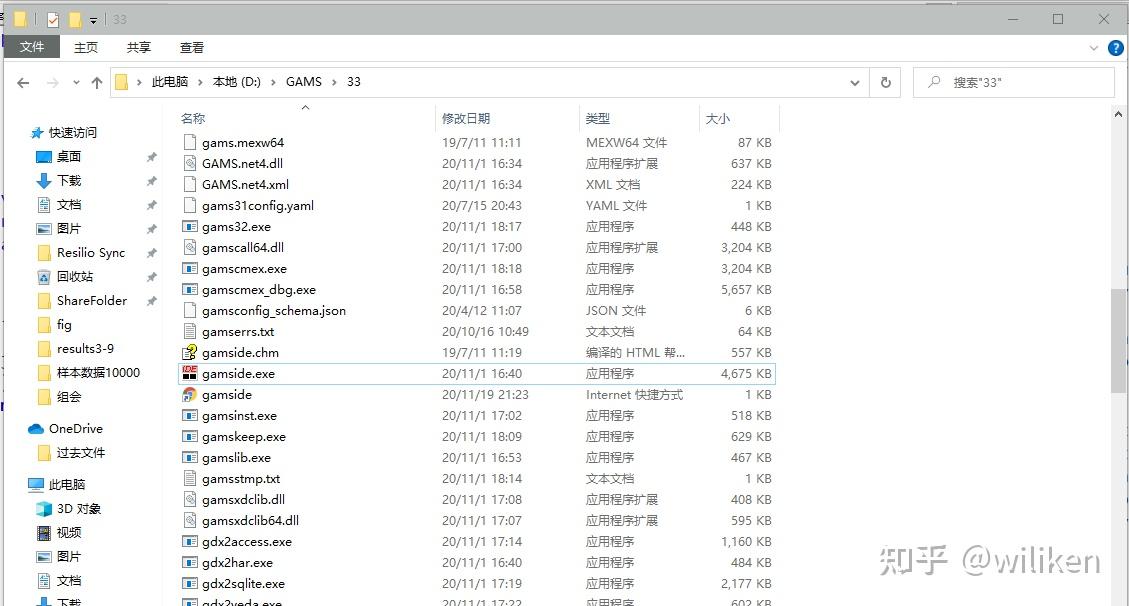Navigate back using the back arrow

[23, 81]
